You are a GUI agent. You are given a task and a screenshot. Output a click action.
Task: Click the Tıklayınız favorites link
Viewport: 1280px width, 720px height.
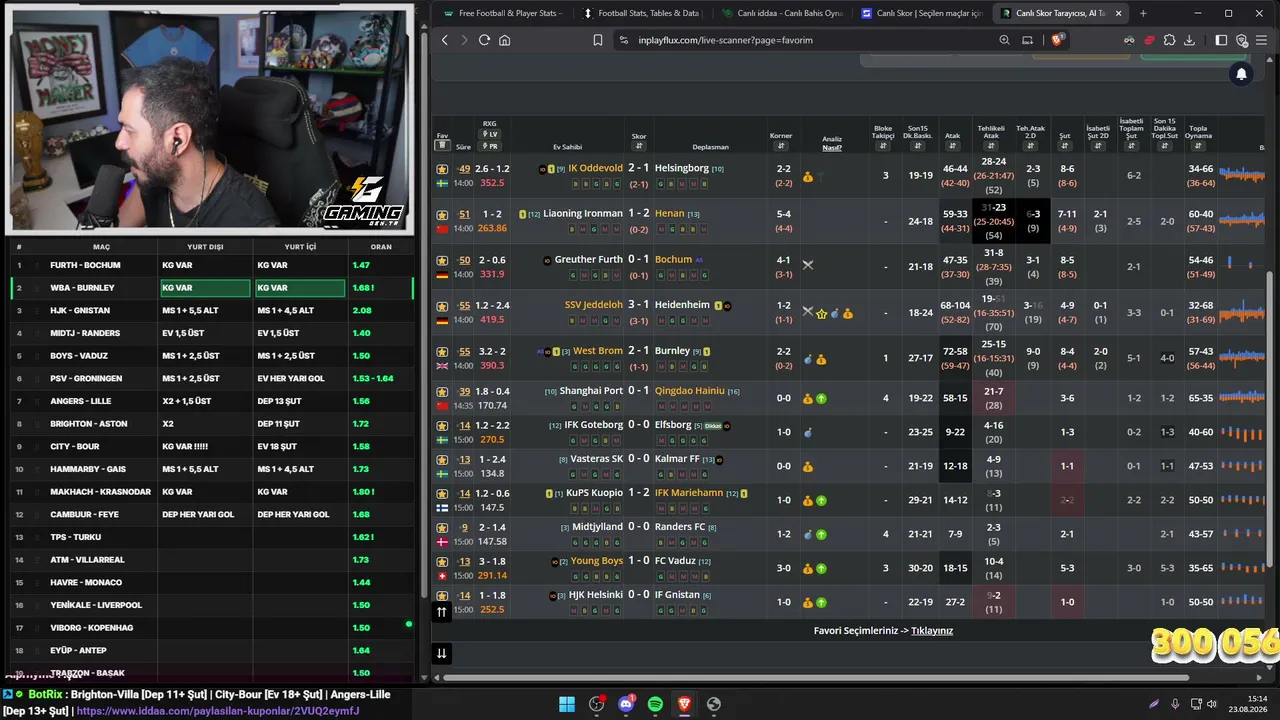point(932,631)
